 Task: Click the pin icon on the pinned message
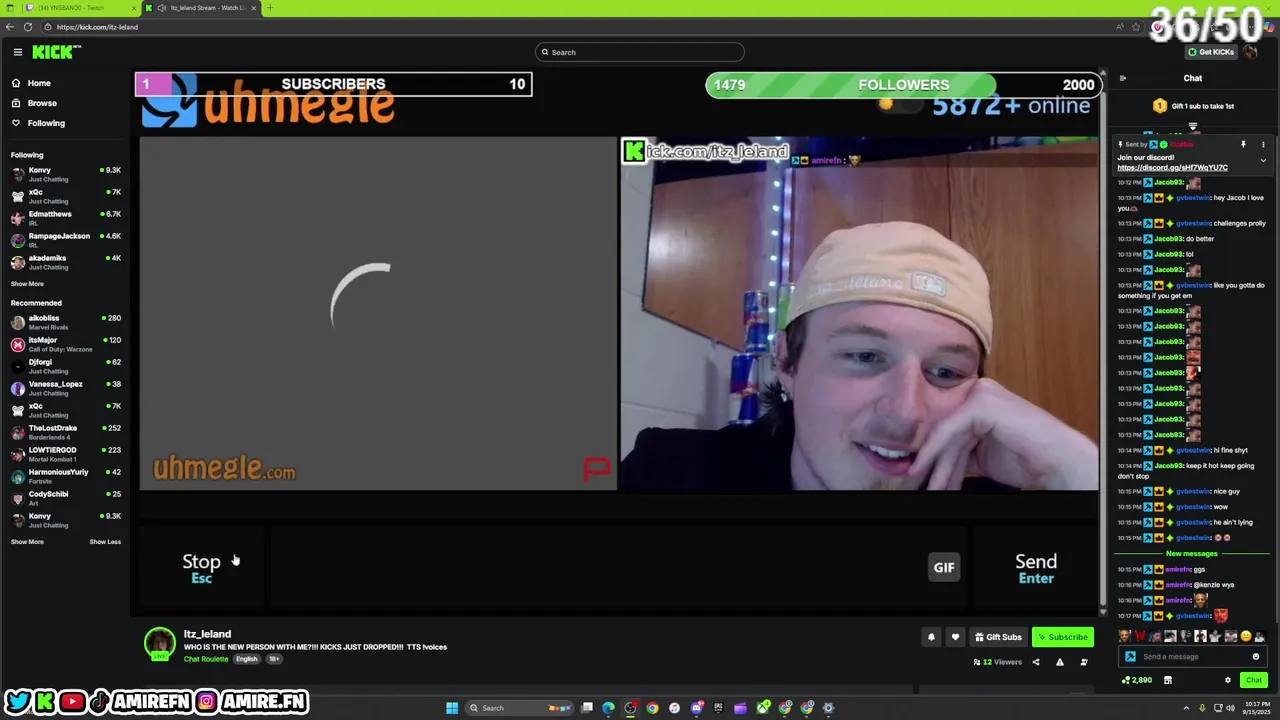tap(1243, 144)
